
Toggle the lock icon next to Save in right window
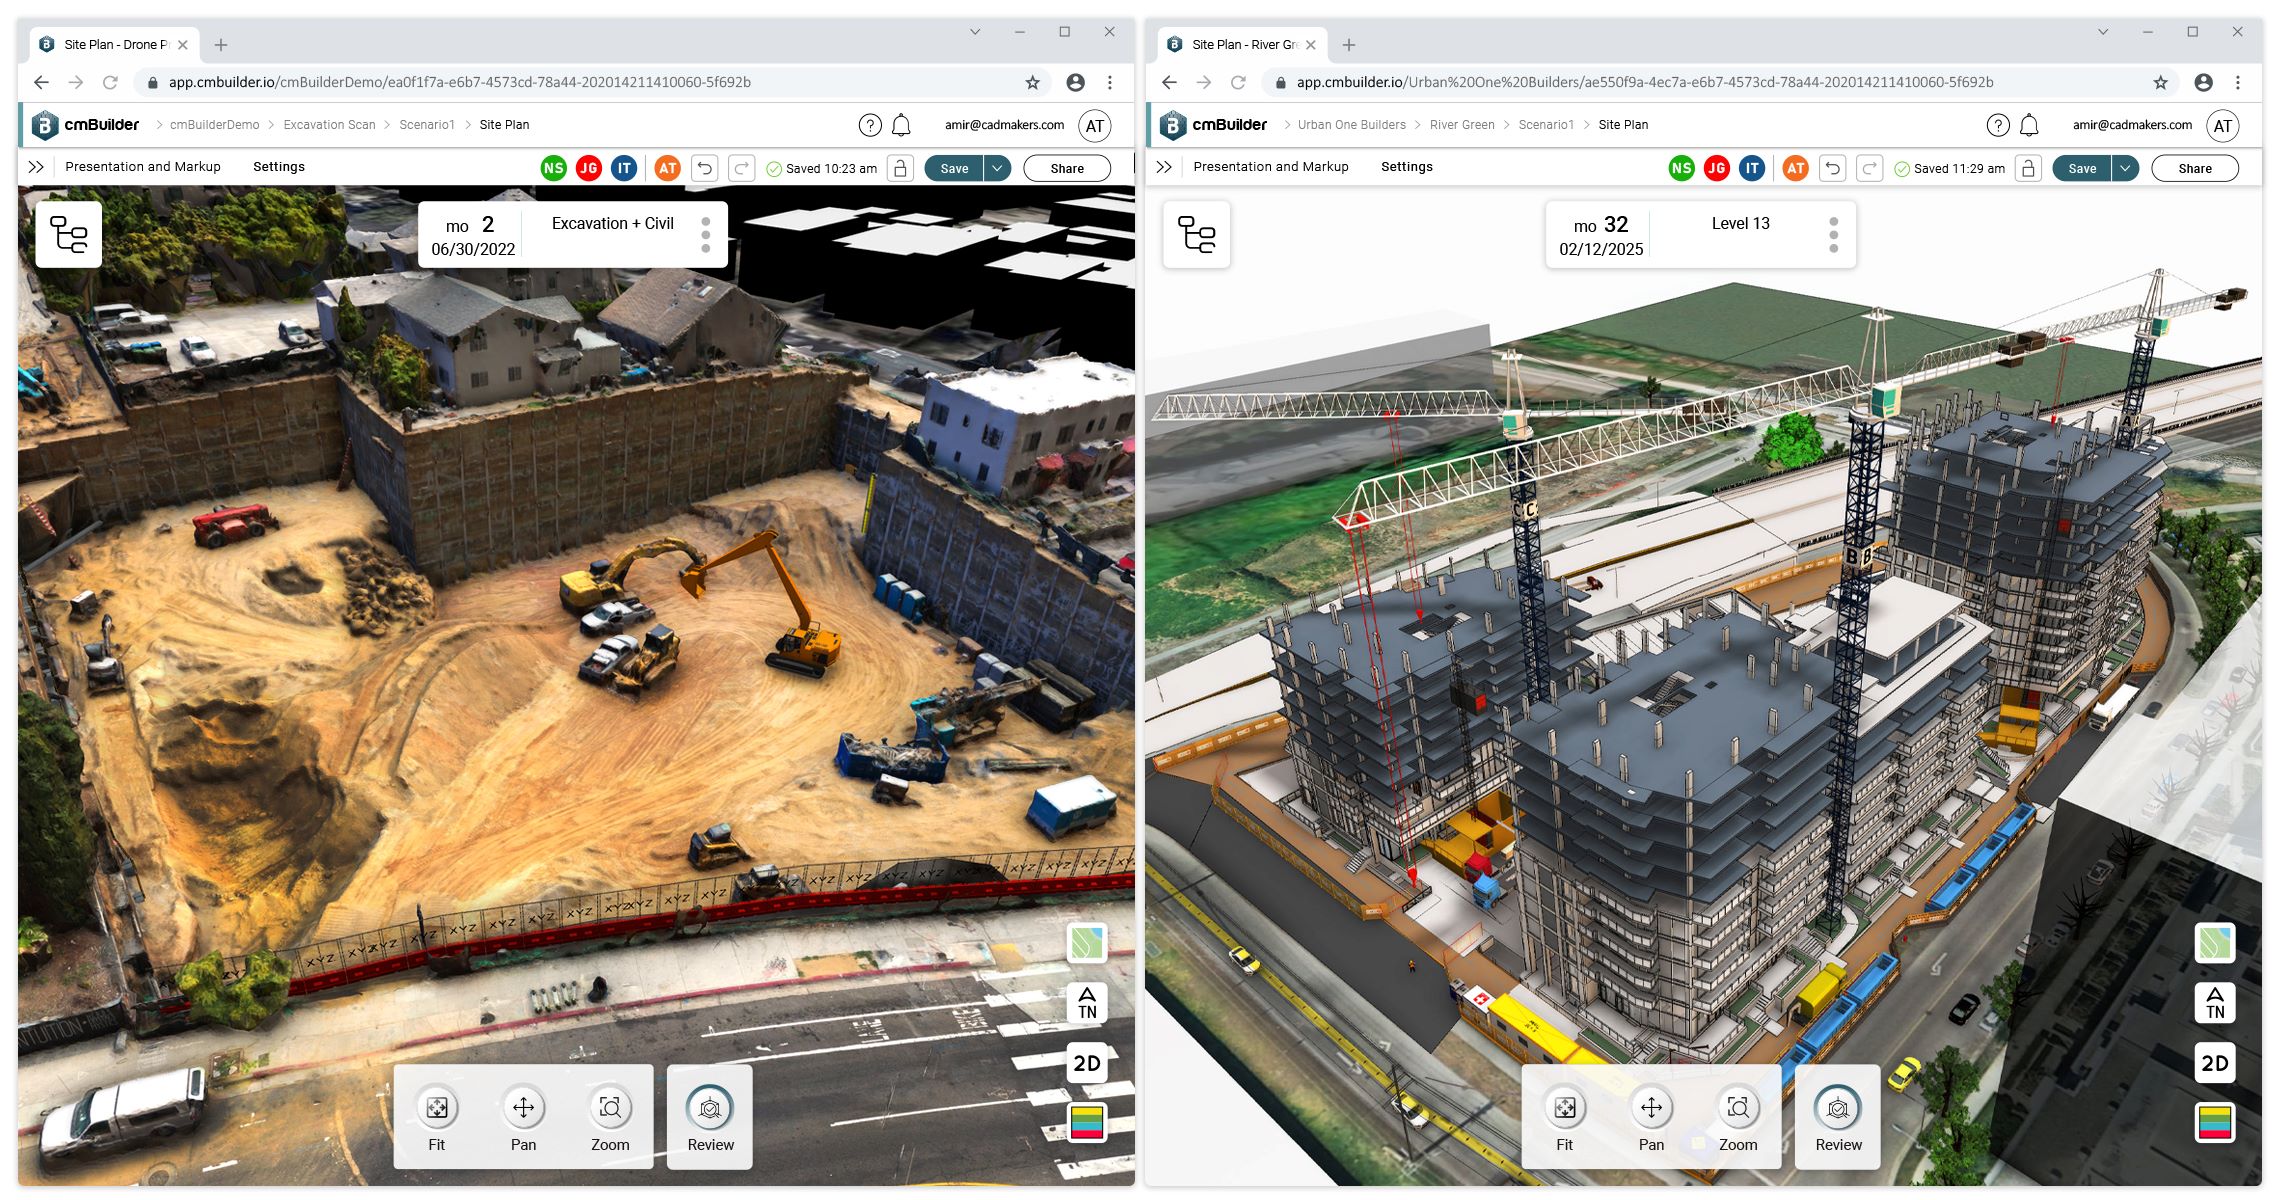[2027, 168]
